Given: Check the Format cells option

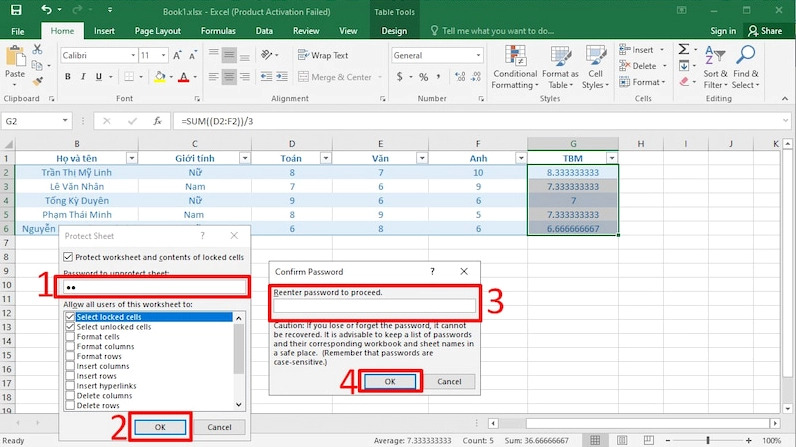Looking at the screenshot, I should [x=70, y=337].
